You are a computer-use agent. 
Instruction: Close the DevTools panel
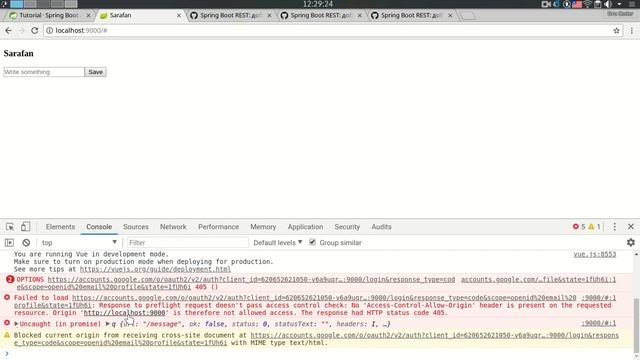click(x=631, y=227)
